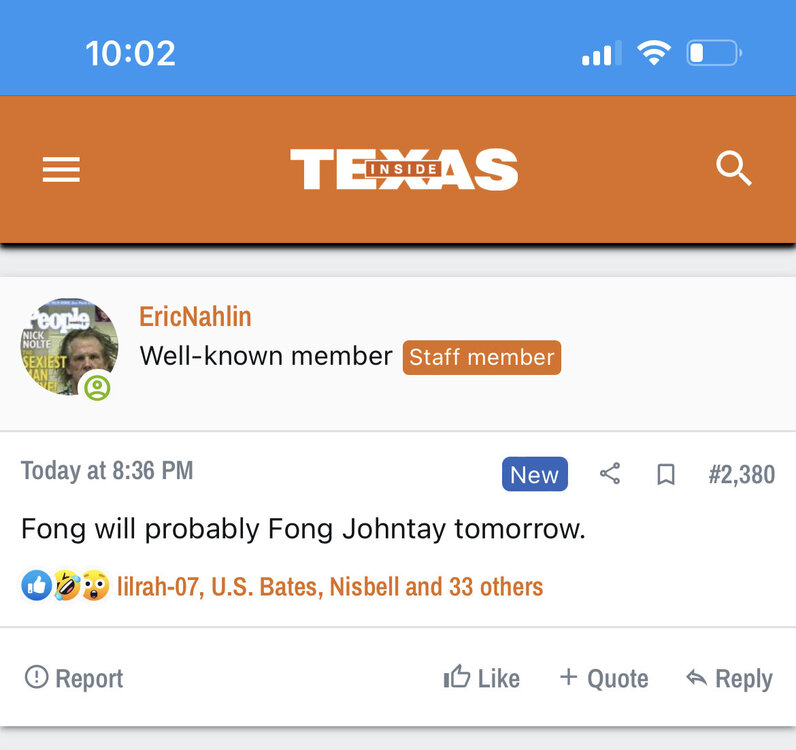Click the surprised reaction emoji

(95, 586)
